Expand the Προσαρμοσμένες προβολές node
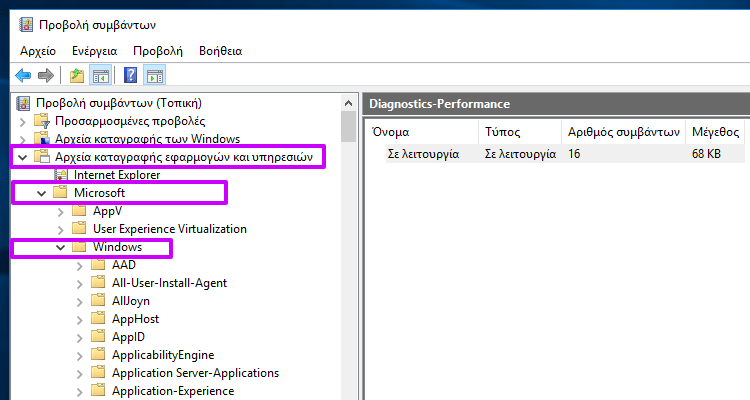 tap(22, 122)
